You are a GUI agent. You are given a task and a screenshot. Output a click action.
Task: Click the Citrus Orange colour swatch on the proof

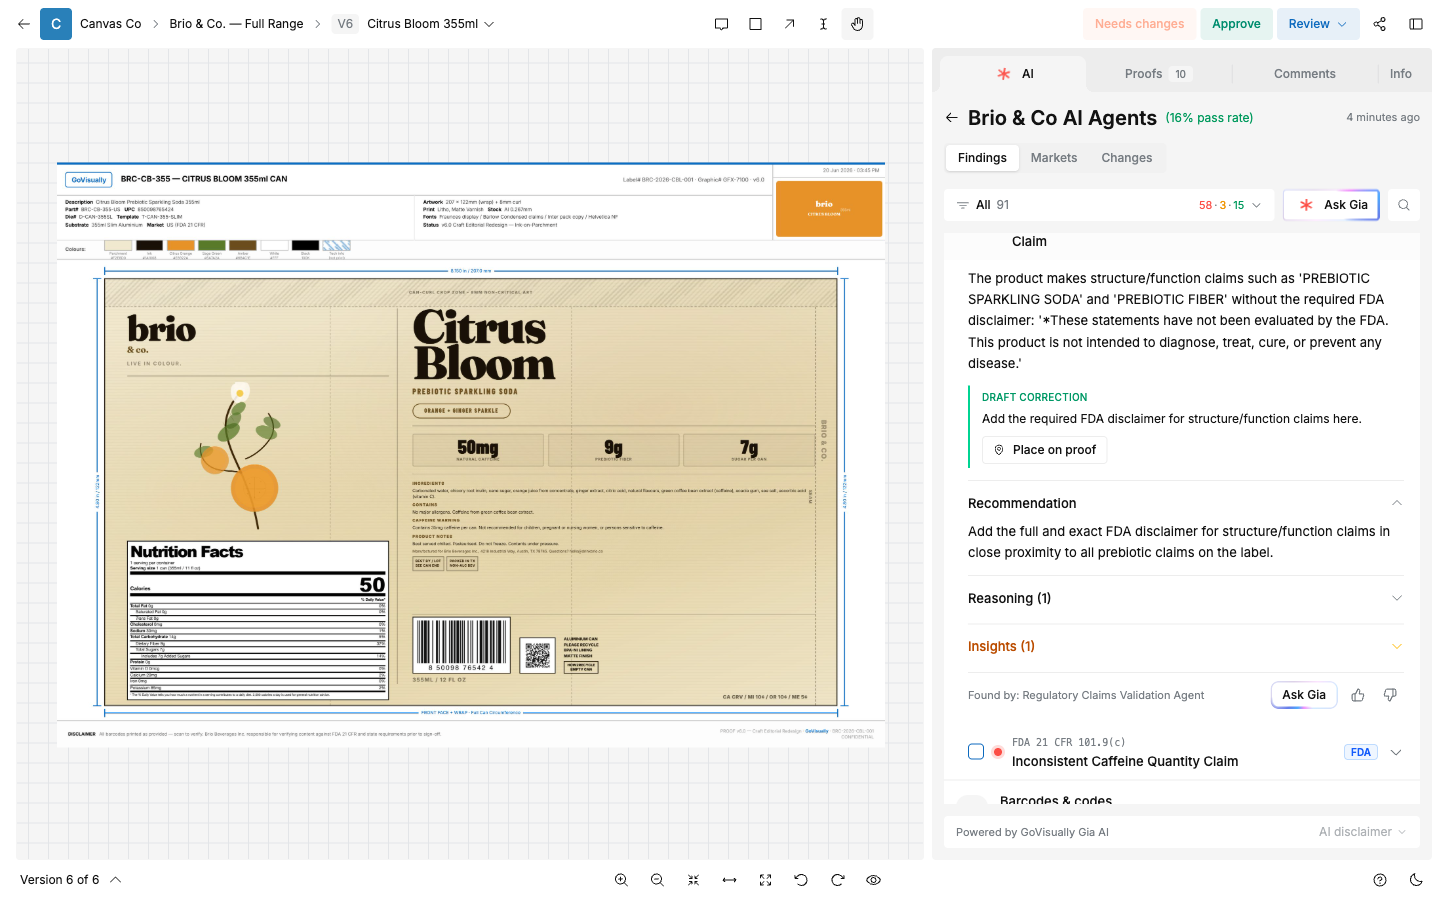click(180, 245)
